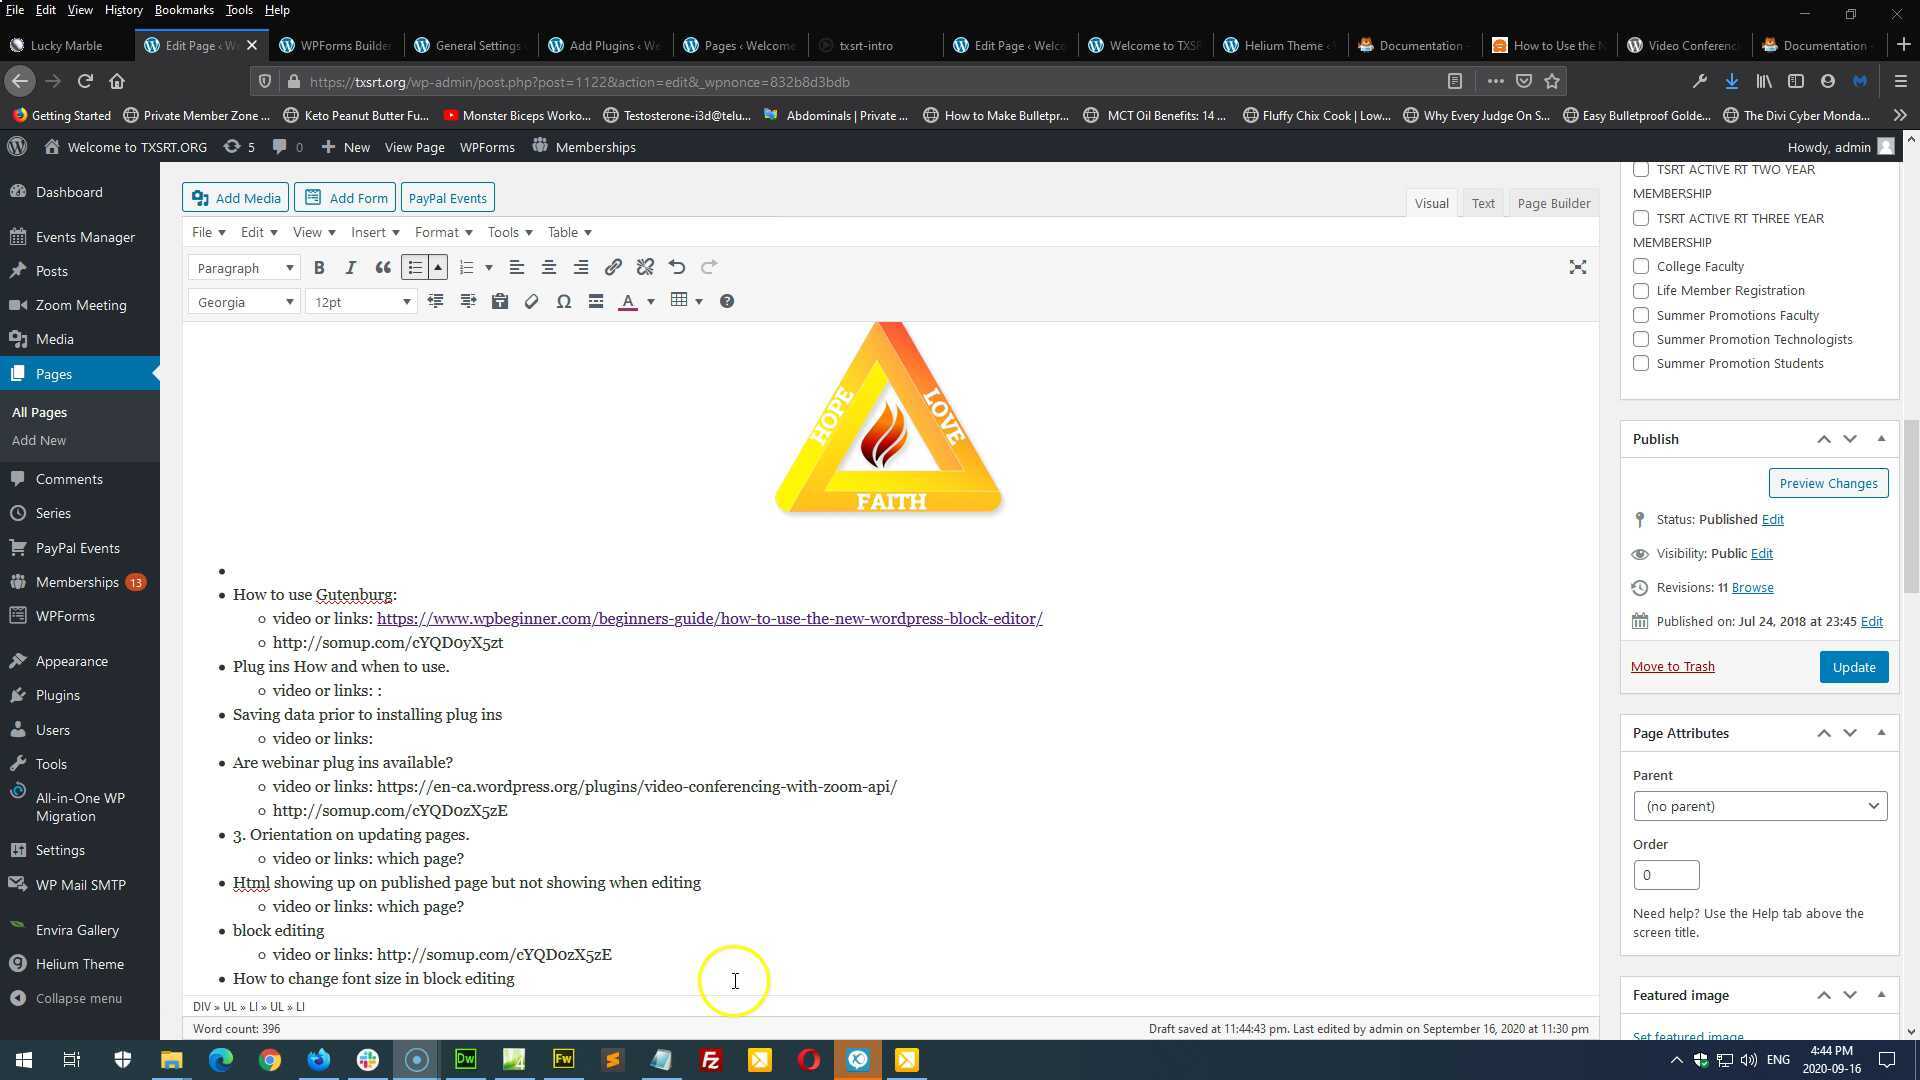Align text center in toolbar
This screenshot has height=1080, width=1920.
[549, 268]
